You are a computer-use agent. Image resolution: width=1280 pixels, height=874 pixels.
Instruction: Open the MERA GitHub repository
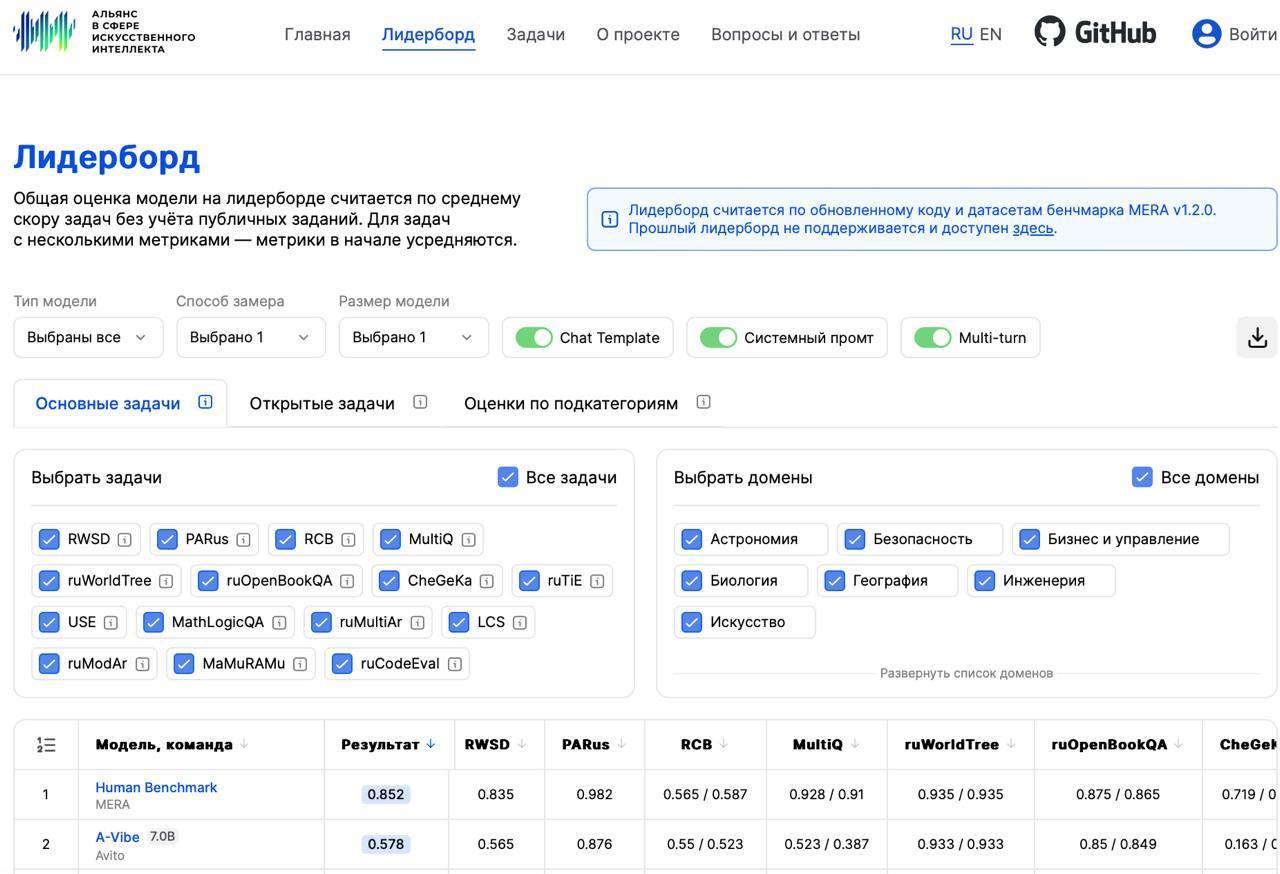pyautogui.click(x=1095, y=32)
